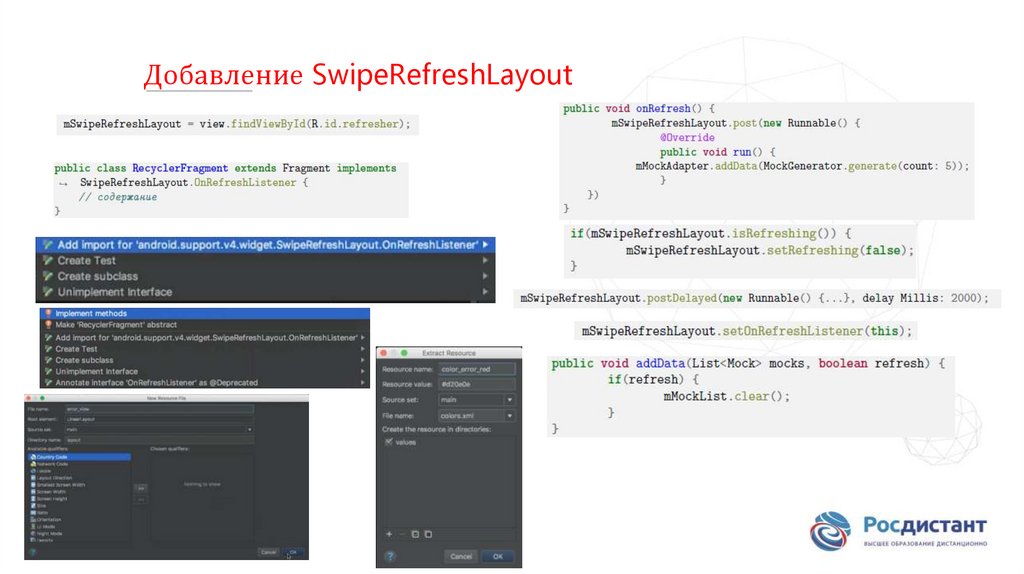Toggle the values directory checkbox

pyautogui.click(x=389, y=441)
